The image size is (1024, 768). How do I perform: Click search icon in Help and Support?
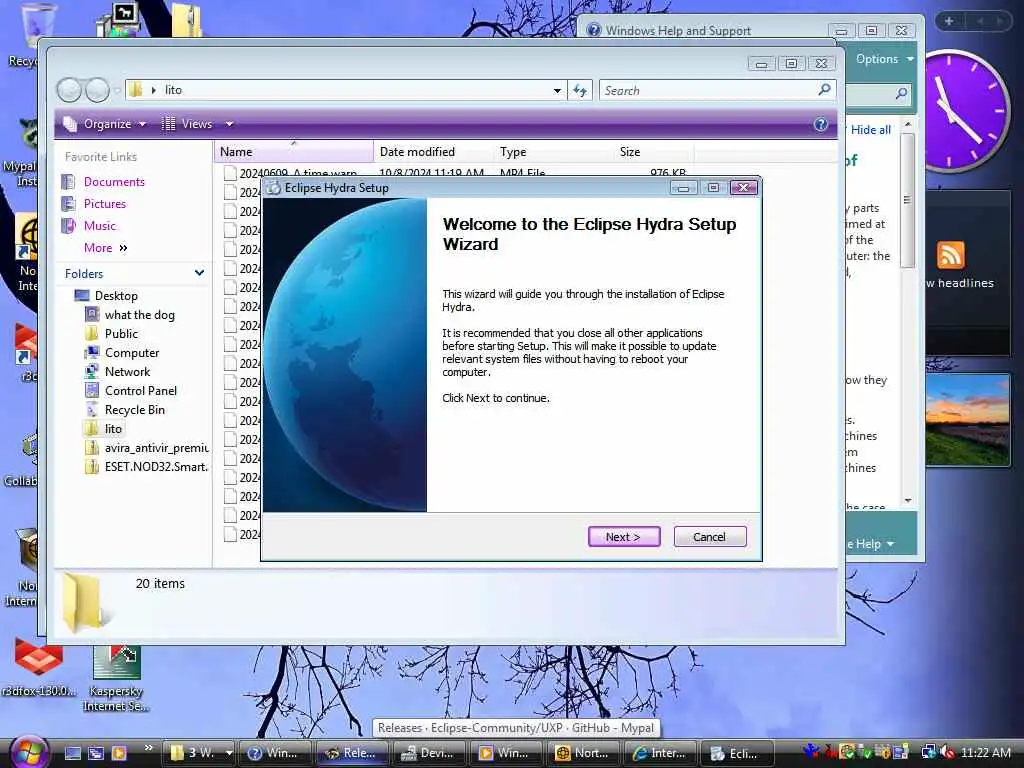pyautogui.click(x=901, y=93)
